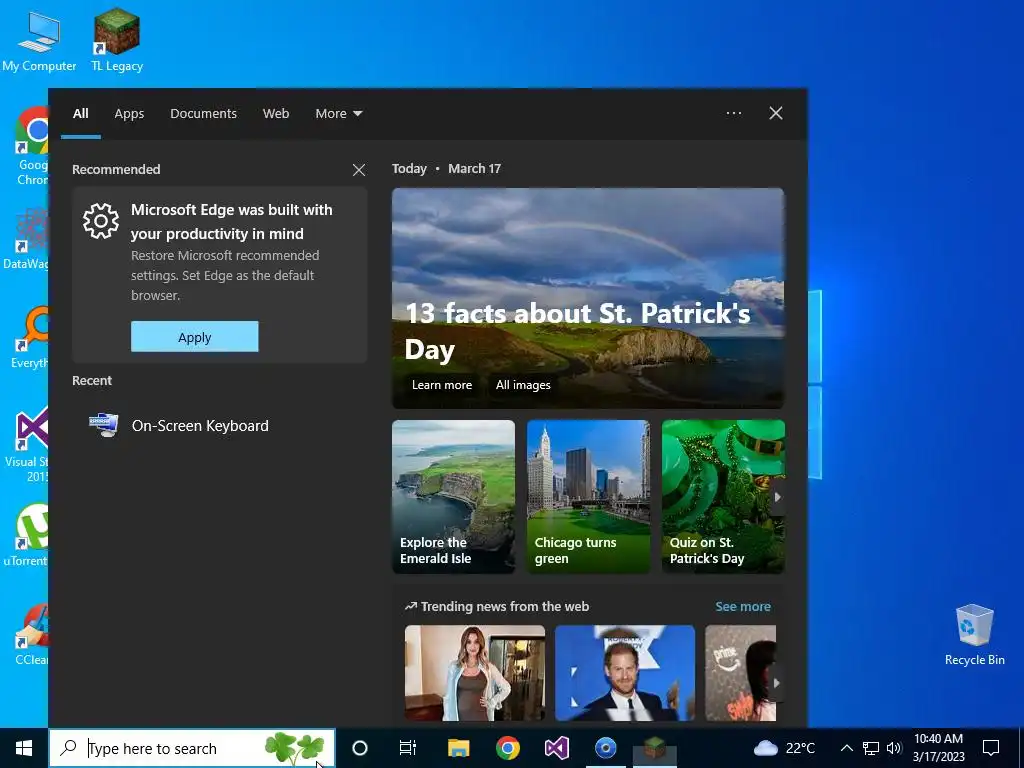Screen dimensions: 1024x768
Task: Close the search panel
Action: click(776, 113)
